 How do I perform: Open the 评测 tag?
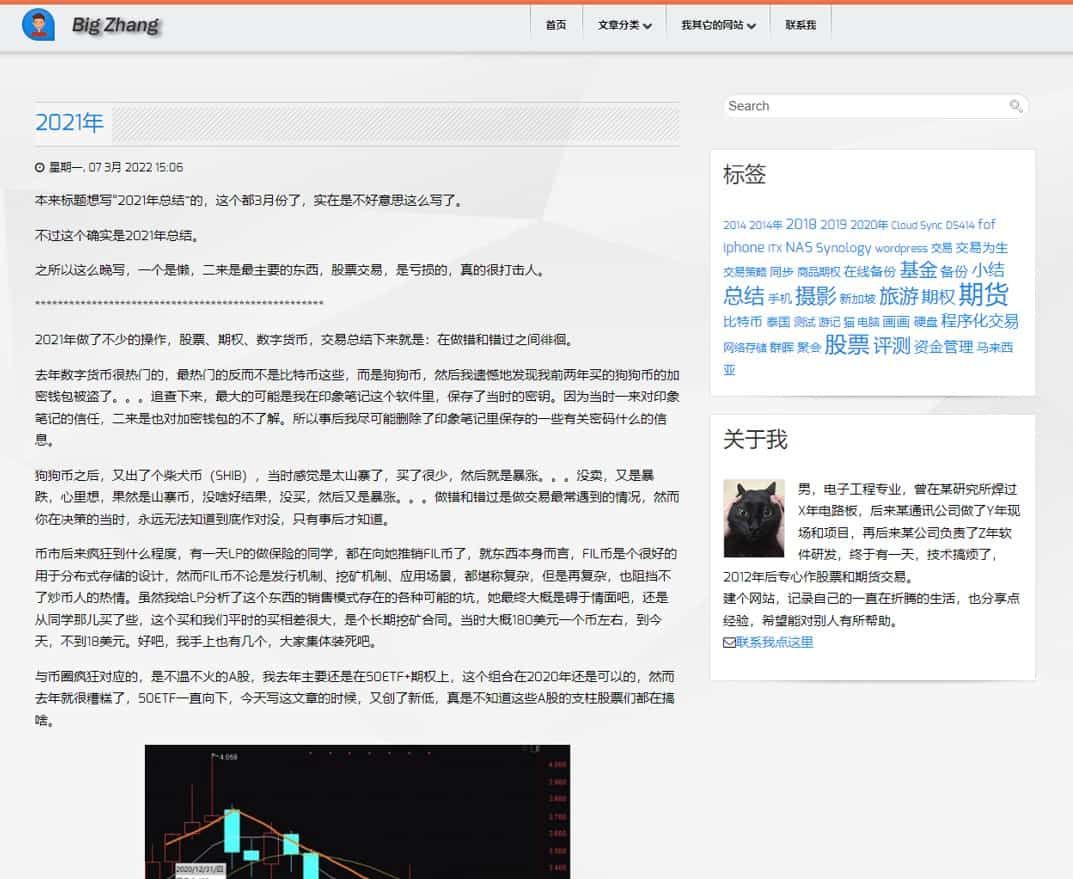pos(892,345)
